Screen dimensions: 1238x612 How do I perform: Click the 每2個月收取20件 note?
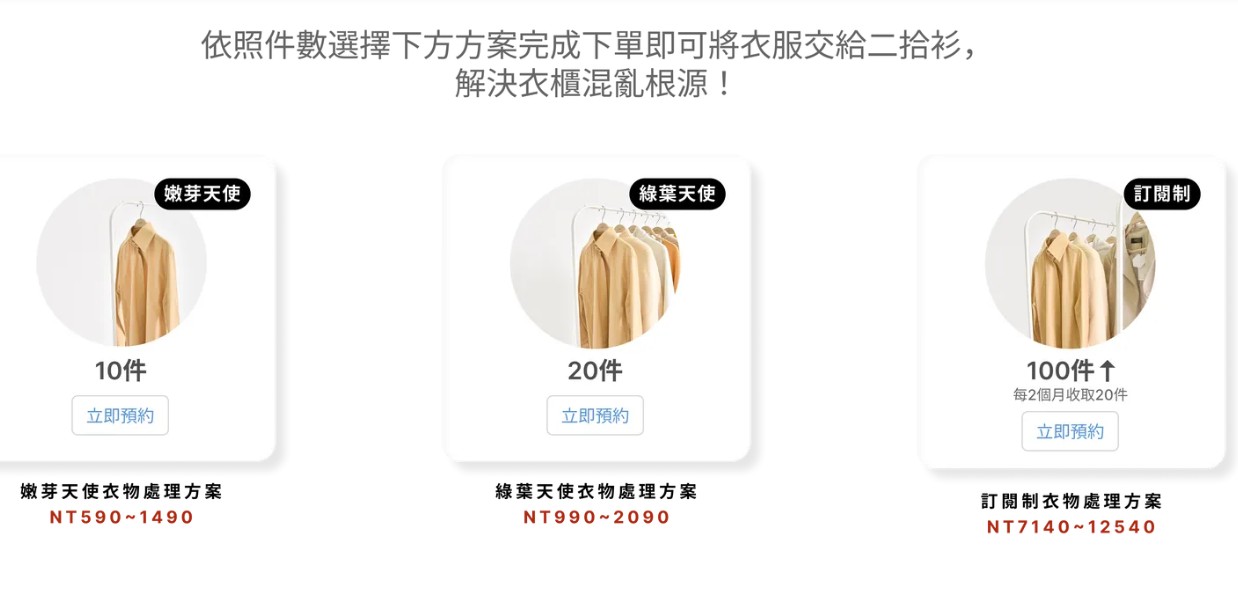(1070, 395)
